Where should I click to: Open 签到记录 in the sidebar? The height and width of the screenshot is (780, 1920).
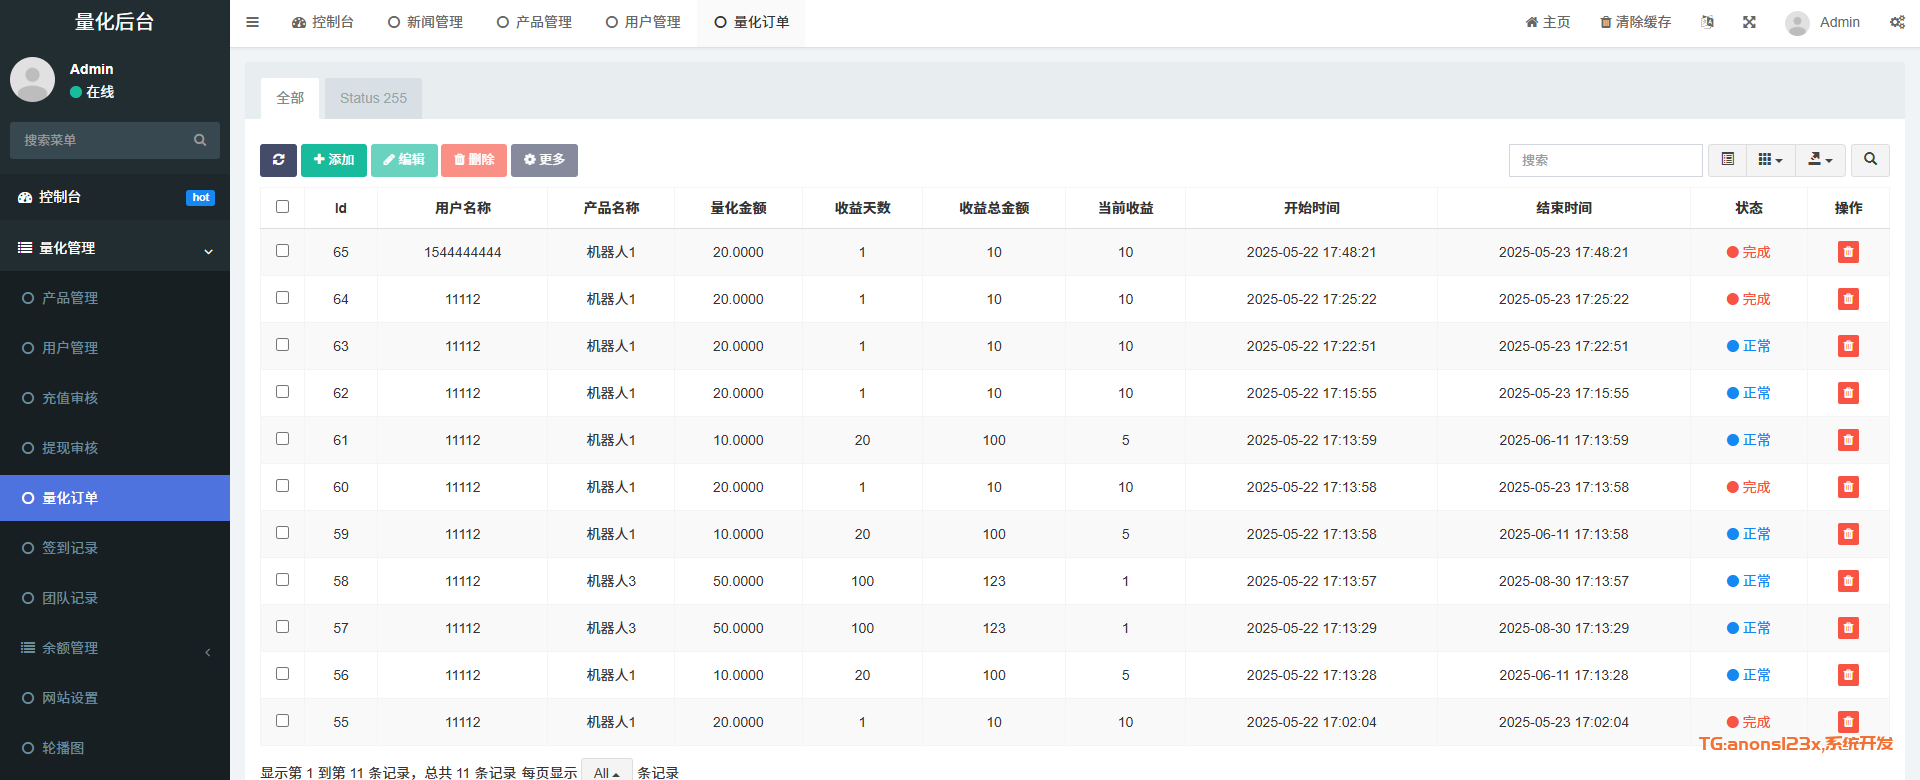point(115,548)
